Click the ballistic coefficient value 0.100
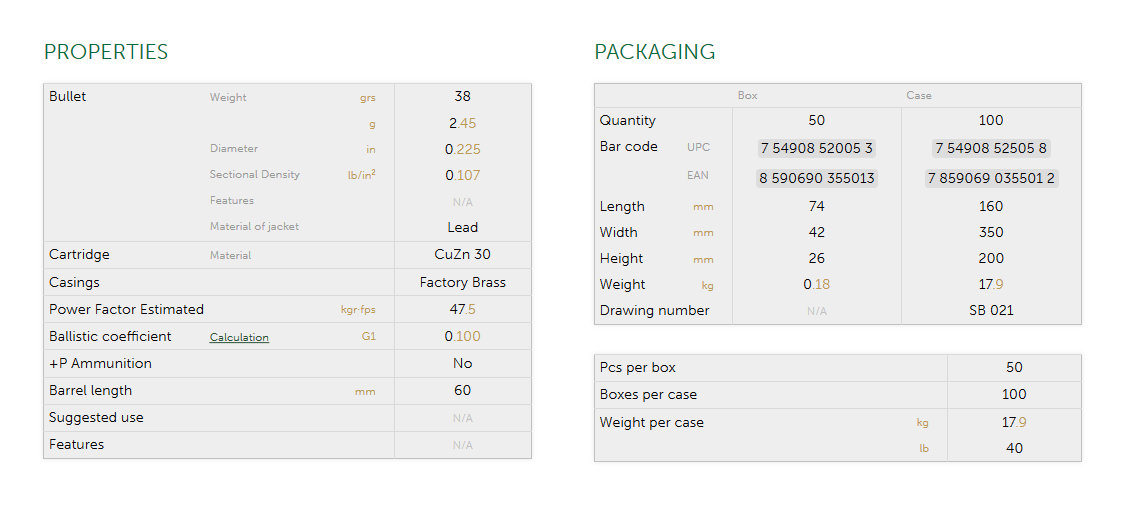The height and width of the screenshot is (508, 1137). click(462, 337)
